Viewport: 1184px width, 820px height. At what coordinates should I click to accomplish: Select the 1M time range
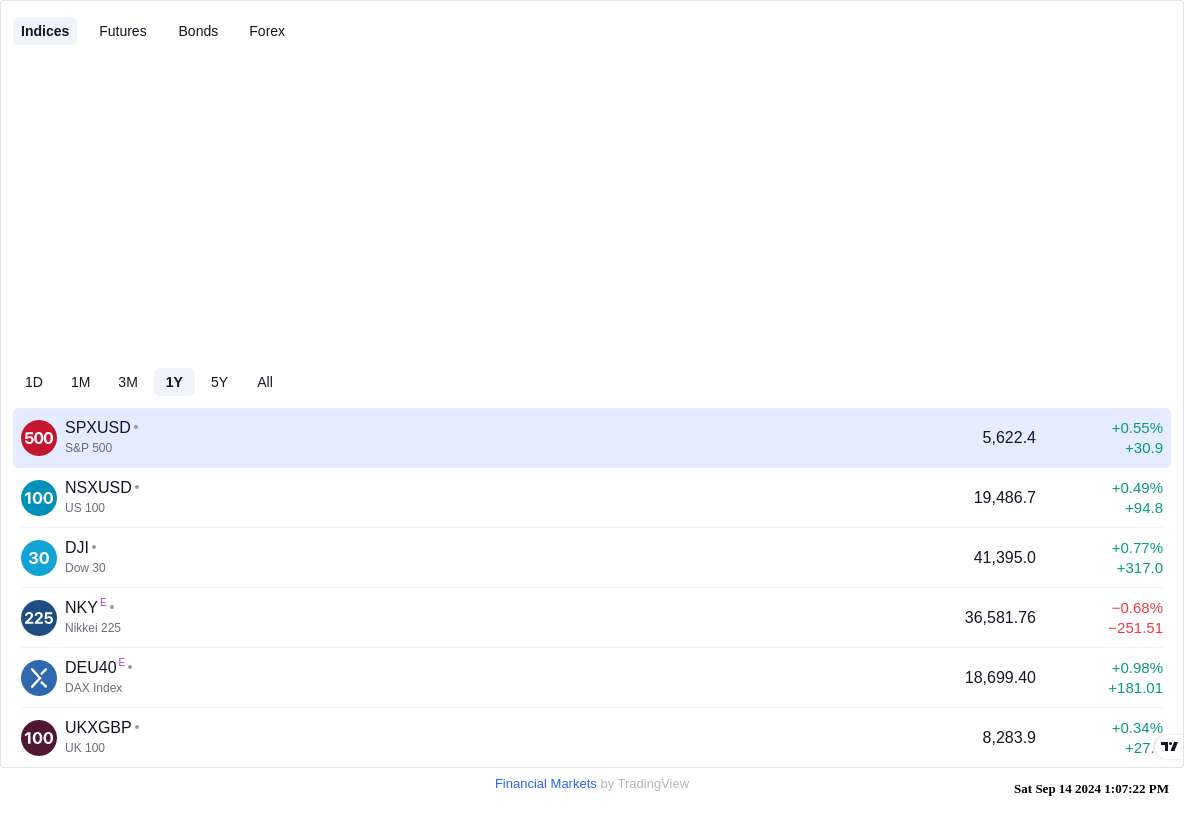(81, 382)
